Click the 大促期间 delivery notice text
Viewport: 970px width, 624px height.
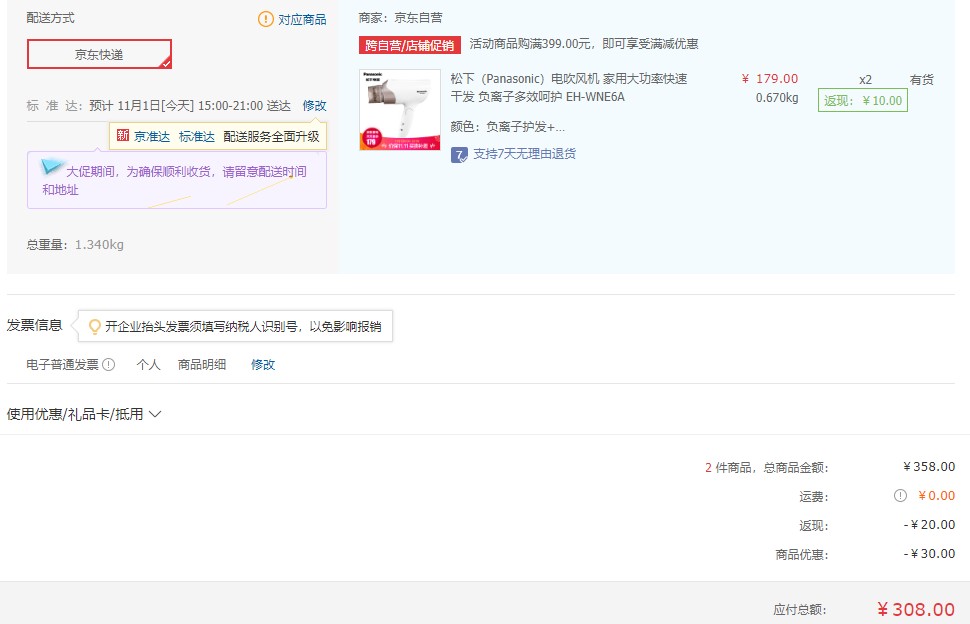[175, 181]
